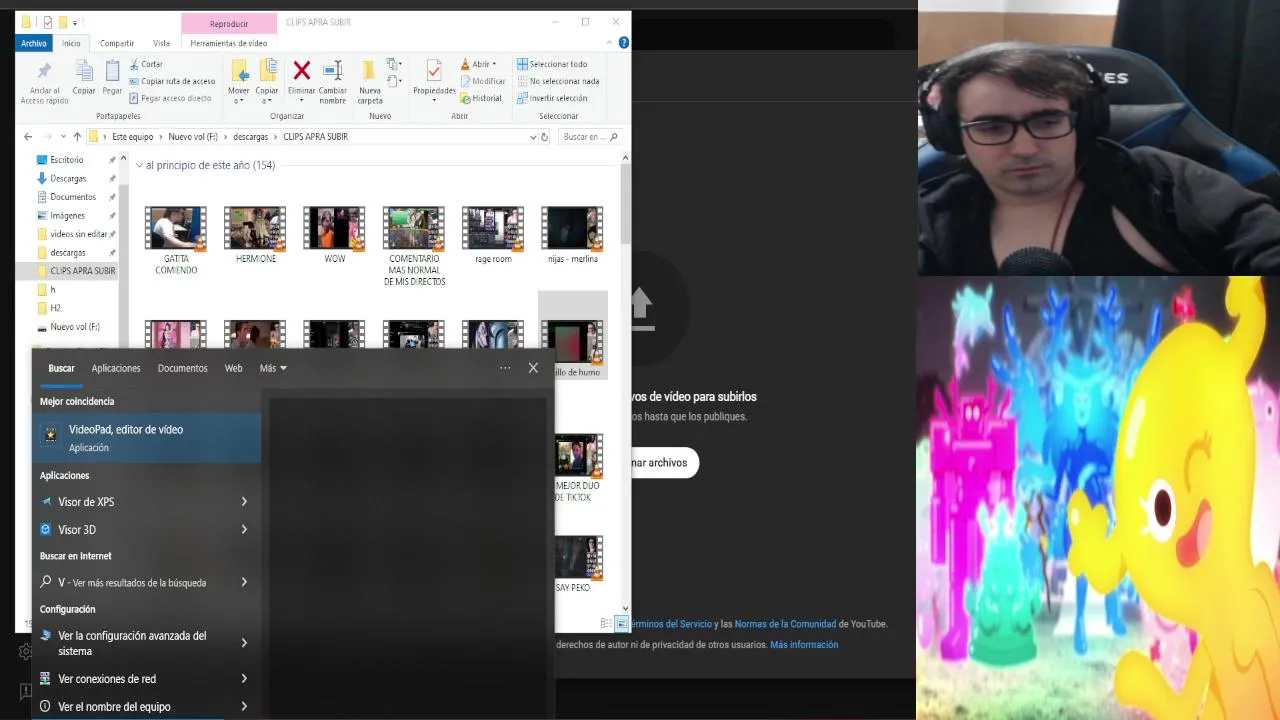Open Documentos in the navigation pane
Viewport: 1280px width, 720px height.
point(73,197)
